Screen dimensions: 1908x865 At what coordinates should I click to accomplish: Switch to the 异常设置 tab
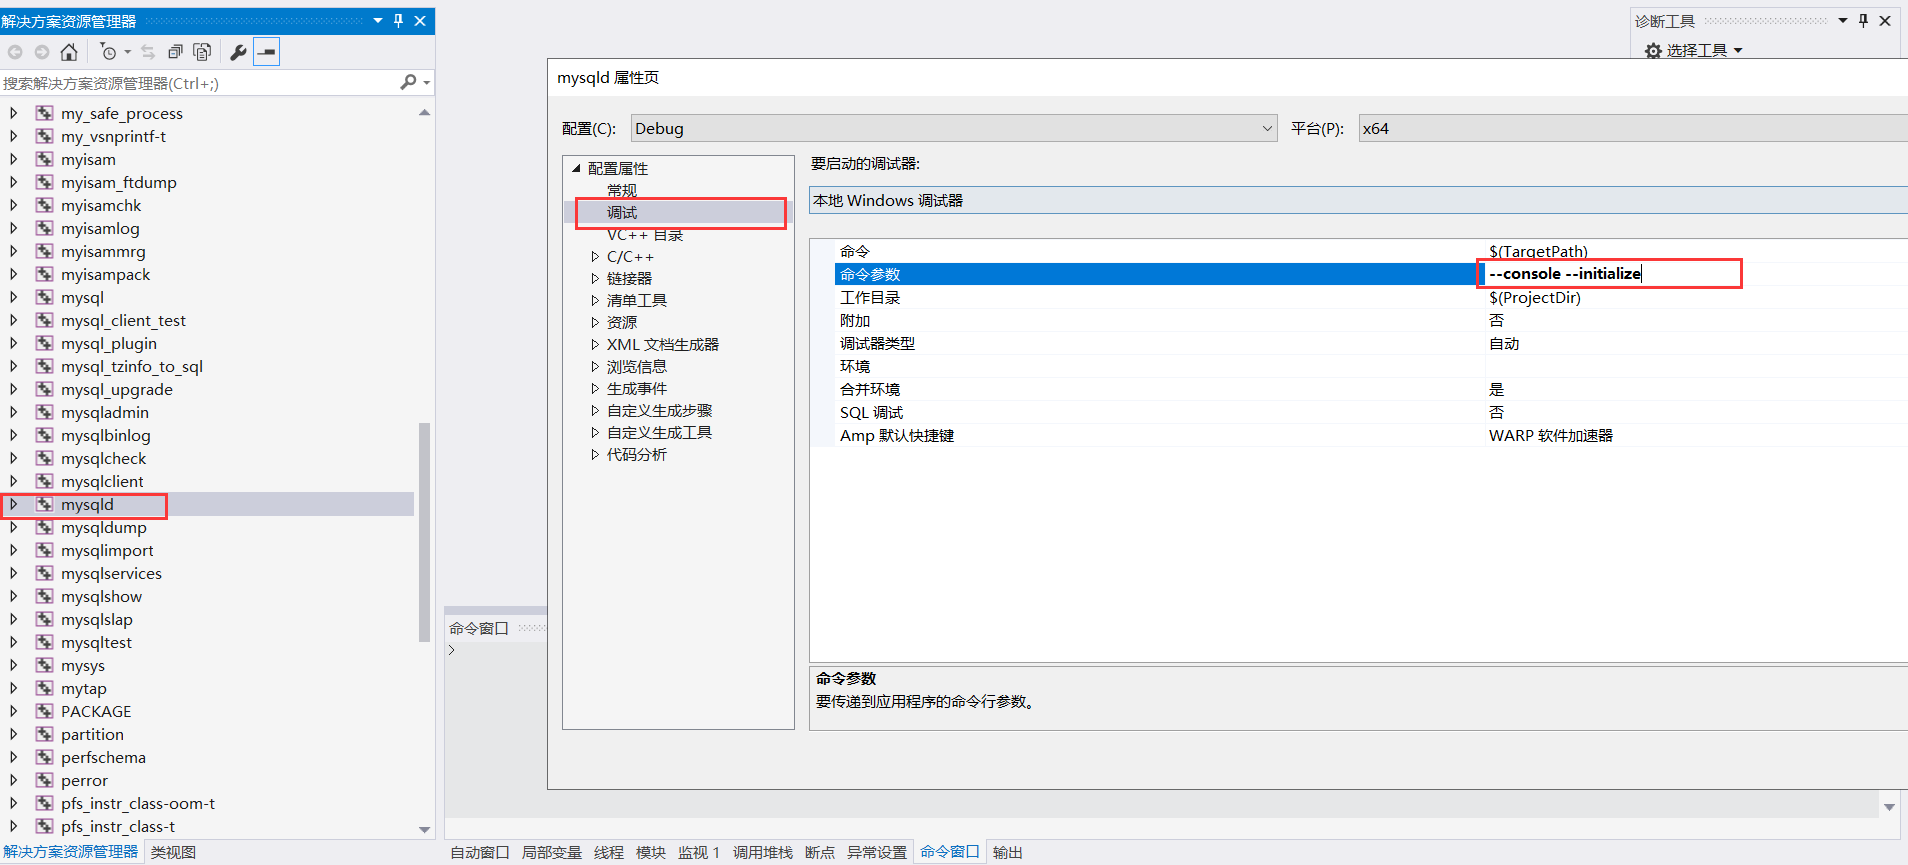point(877,852)
